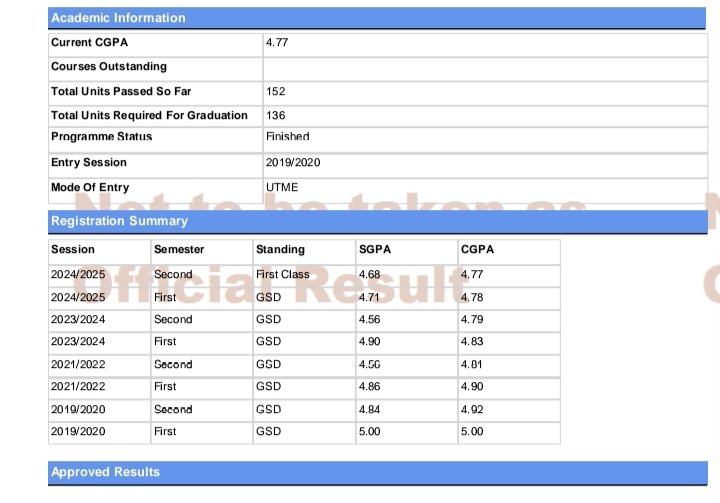Select the value 136 units required
Viewport: 720px width, 503px height.
[x=276, y=115]
